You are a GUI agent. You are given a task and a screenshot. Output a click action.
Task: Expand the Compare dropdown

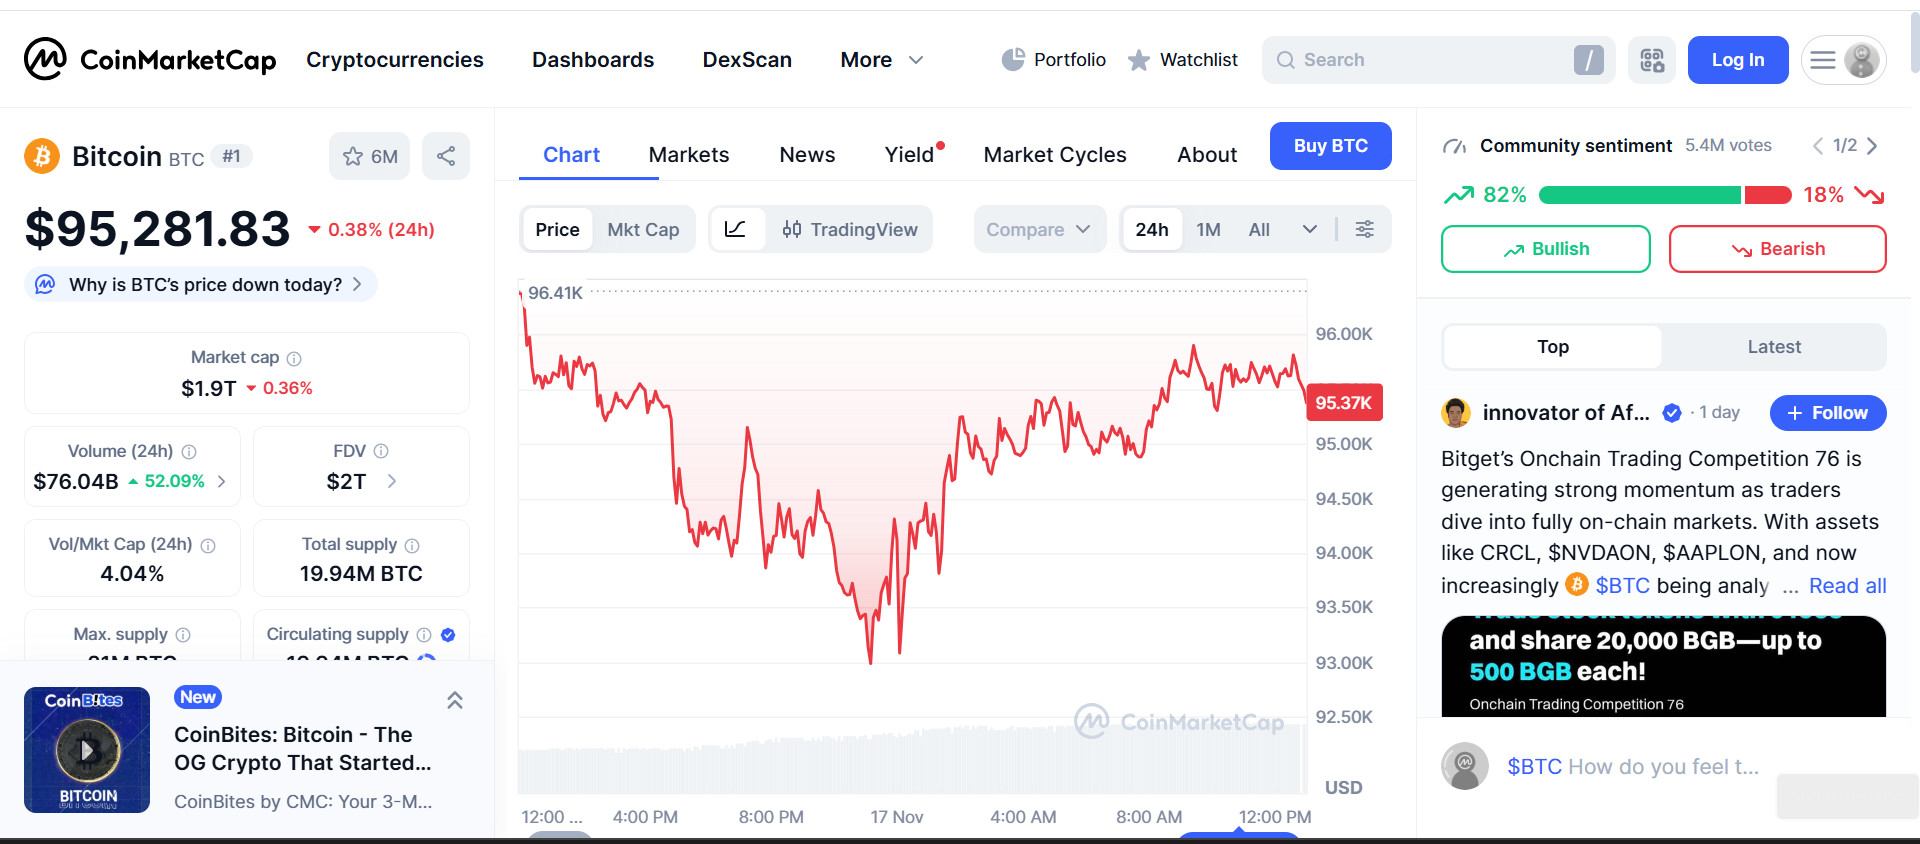1039,230
